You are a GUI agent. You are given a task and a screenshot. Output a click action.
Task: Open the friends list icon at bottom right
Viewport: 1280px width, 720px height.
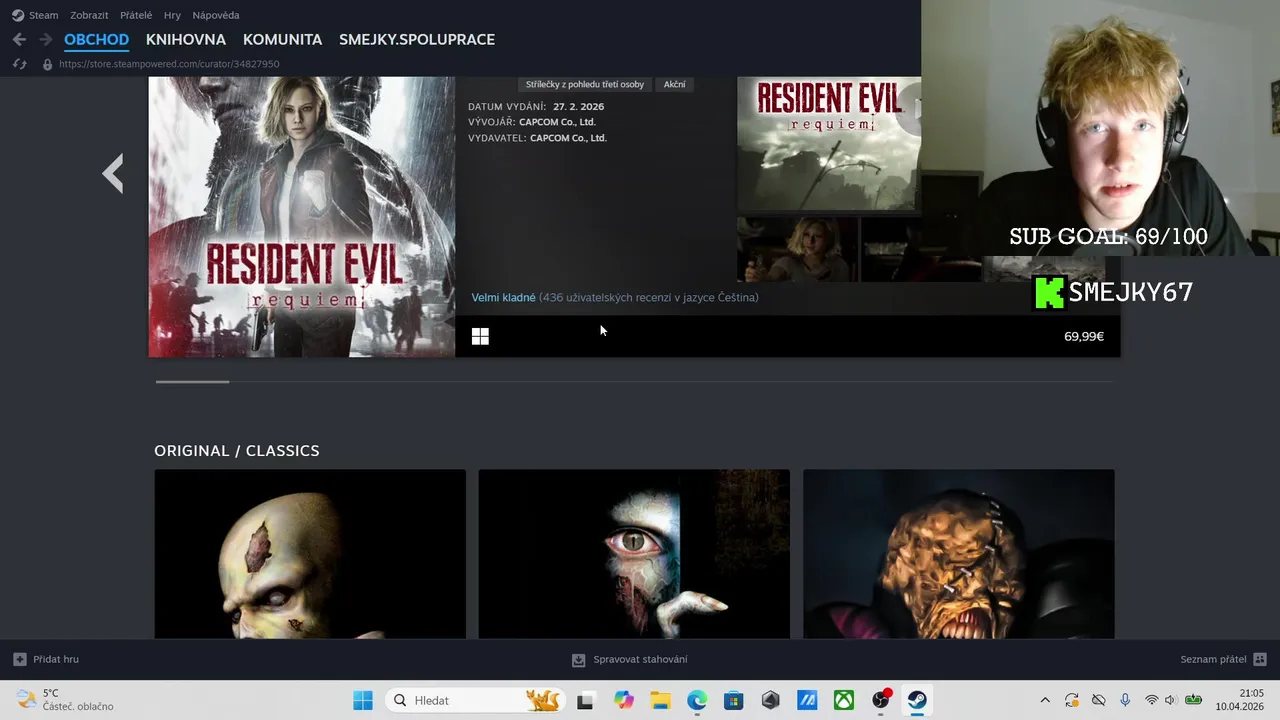point(1260,659)
